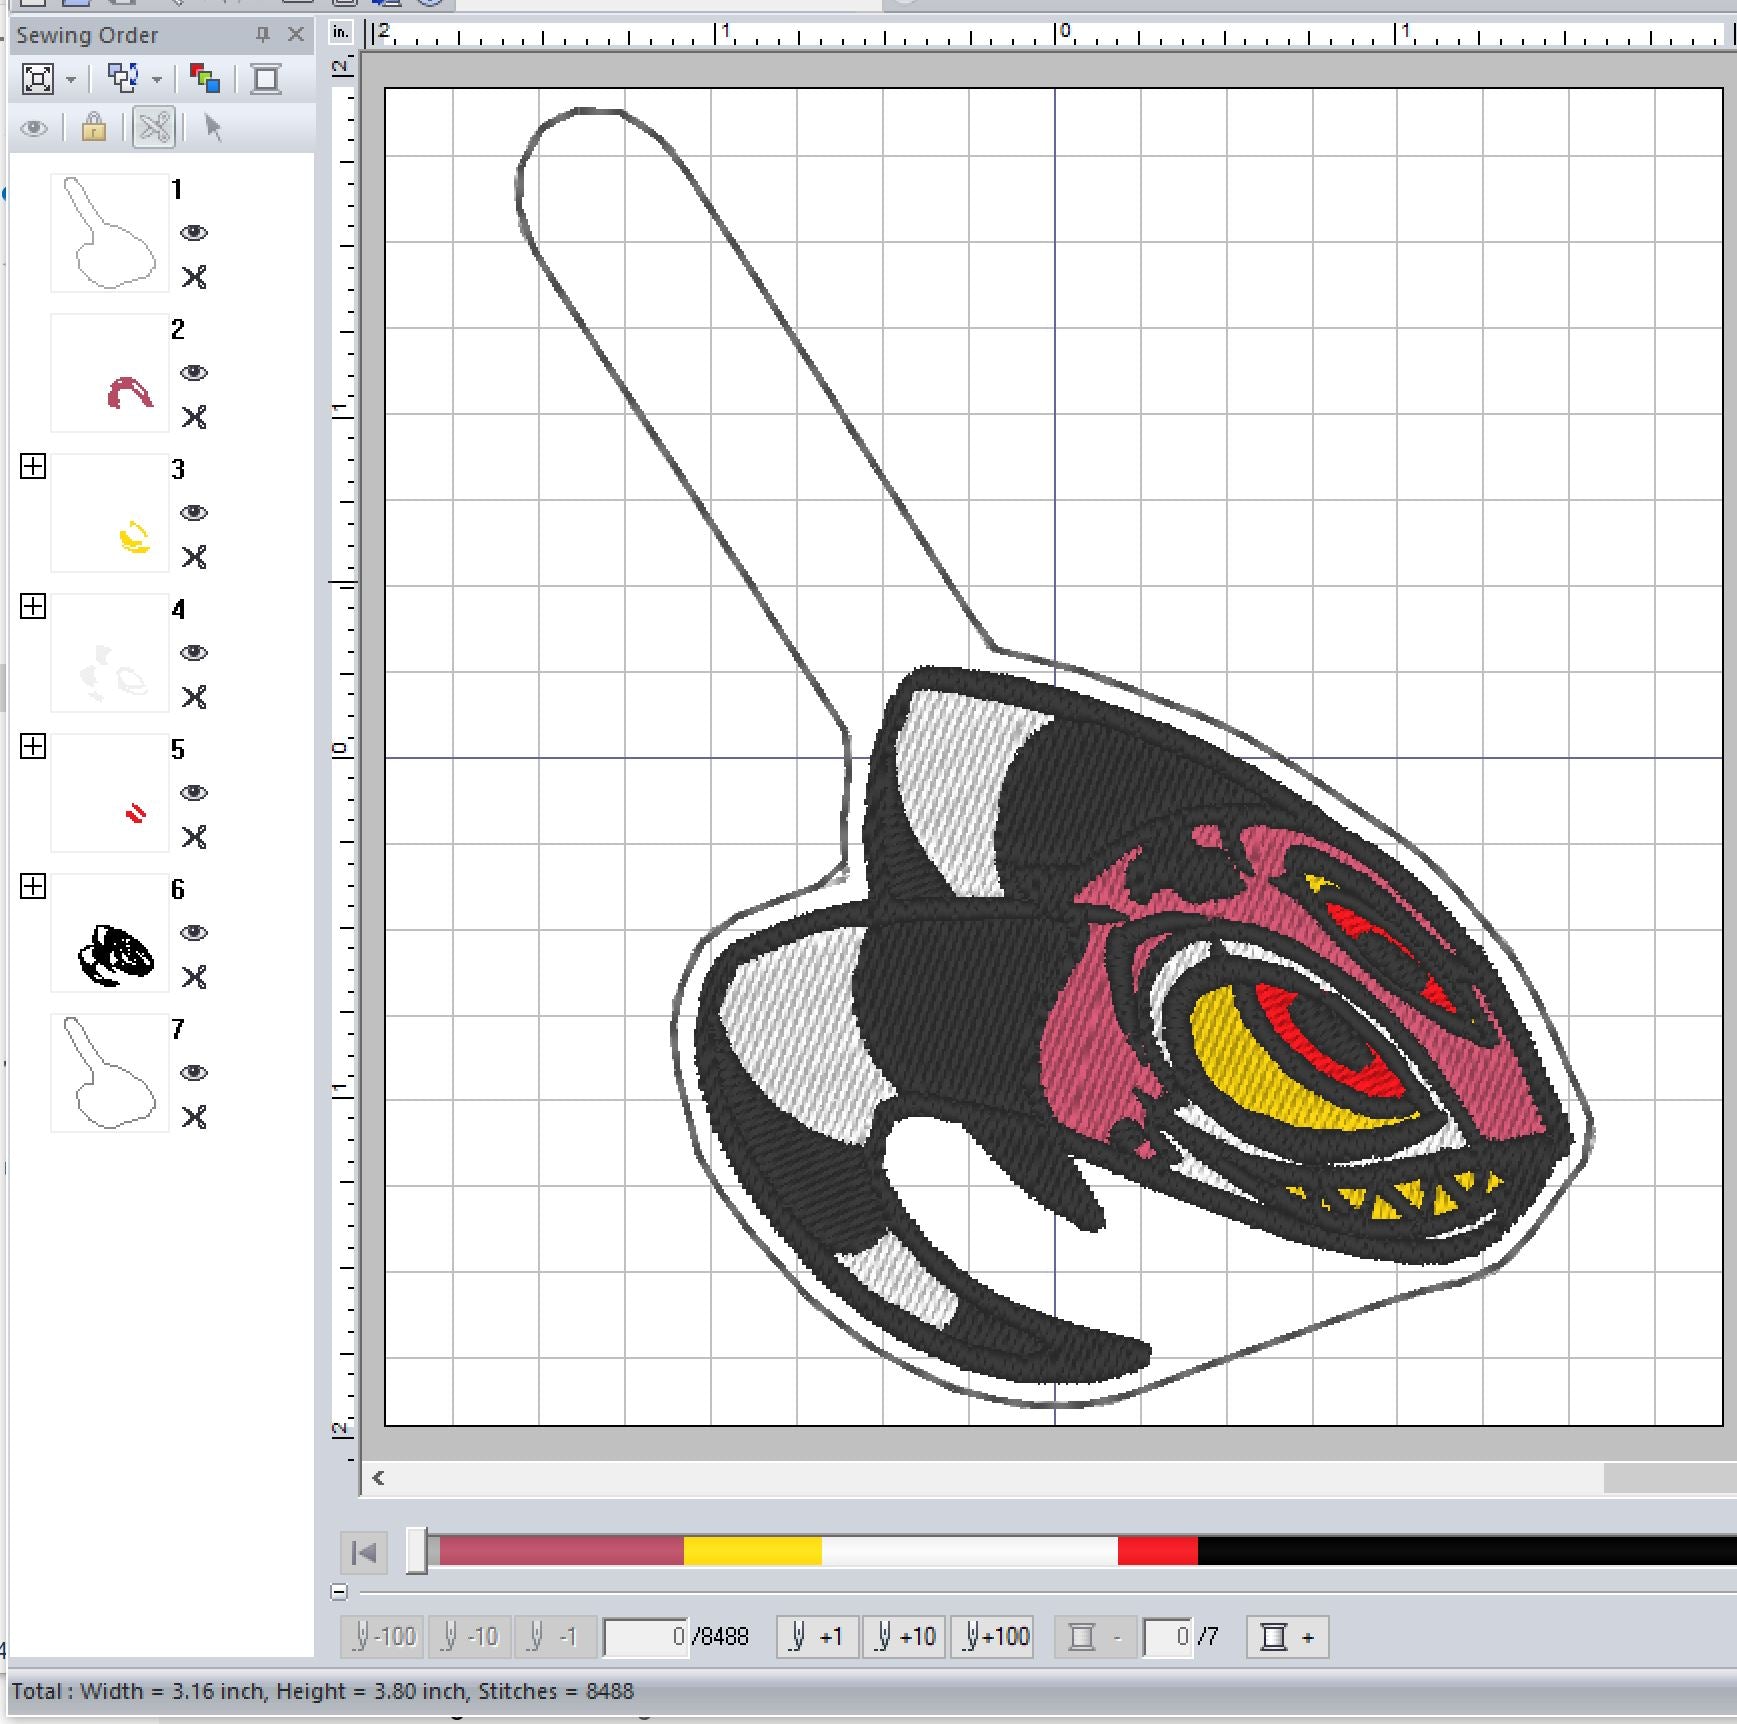Pin the Sewing Order panel
Viewport: 1737px width, 1724px height.
[263, 35]
